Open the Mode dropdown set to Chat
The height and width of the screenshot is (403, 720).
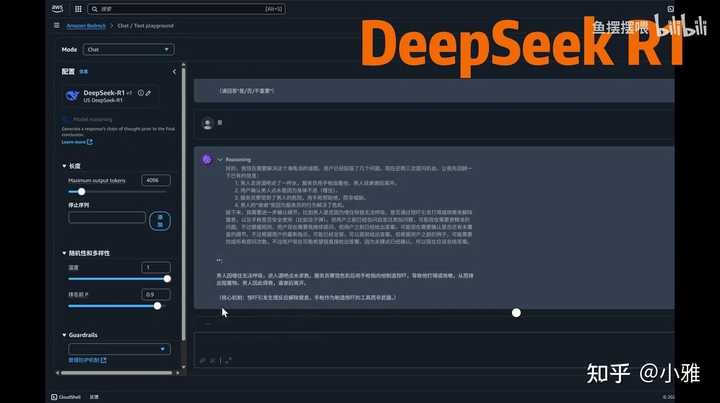pos(127,49)
